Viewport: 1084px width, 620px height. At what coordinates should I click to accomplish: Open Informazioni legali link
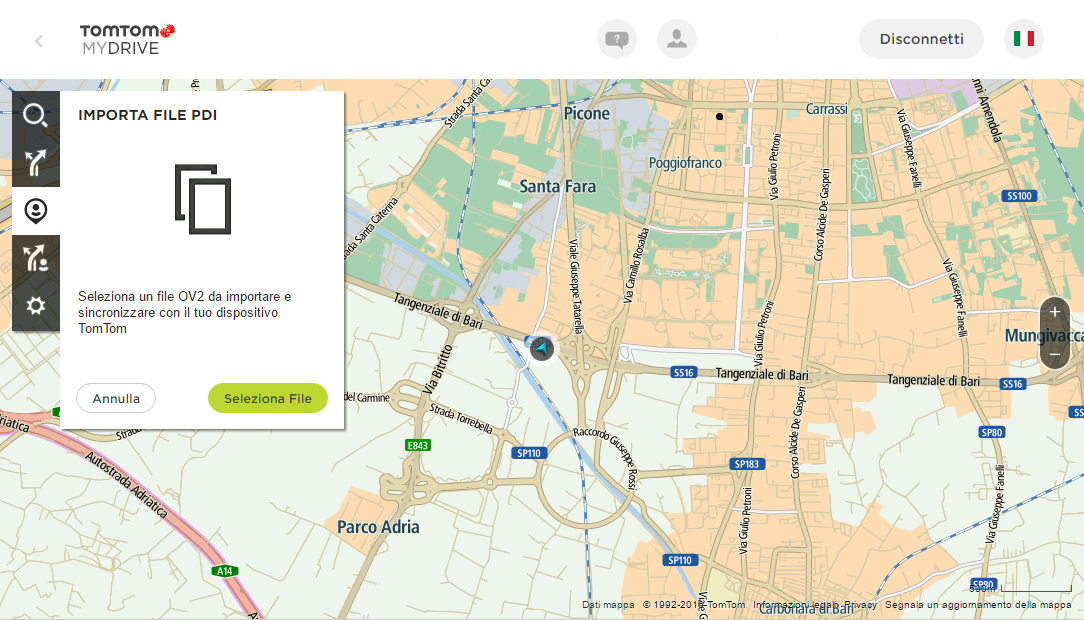click(795, 605)
